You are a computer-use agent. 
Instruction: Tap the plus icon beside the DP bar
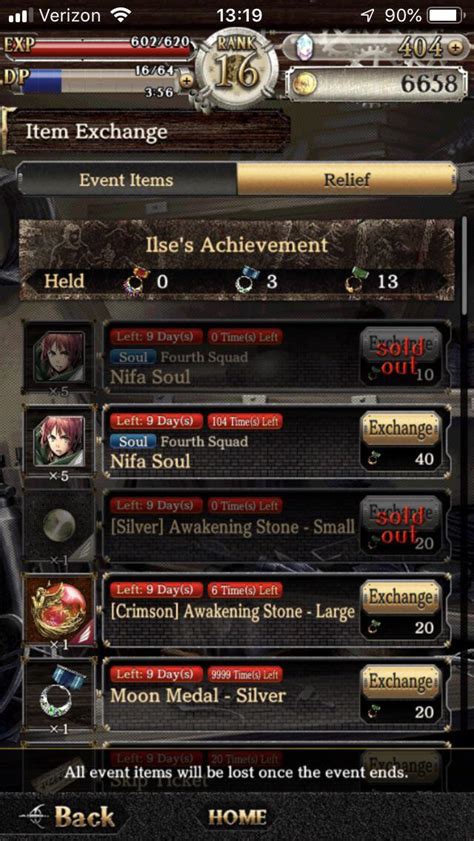pyautogui.click(x=187, y=81)
